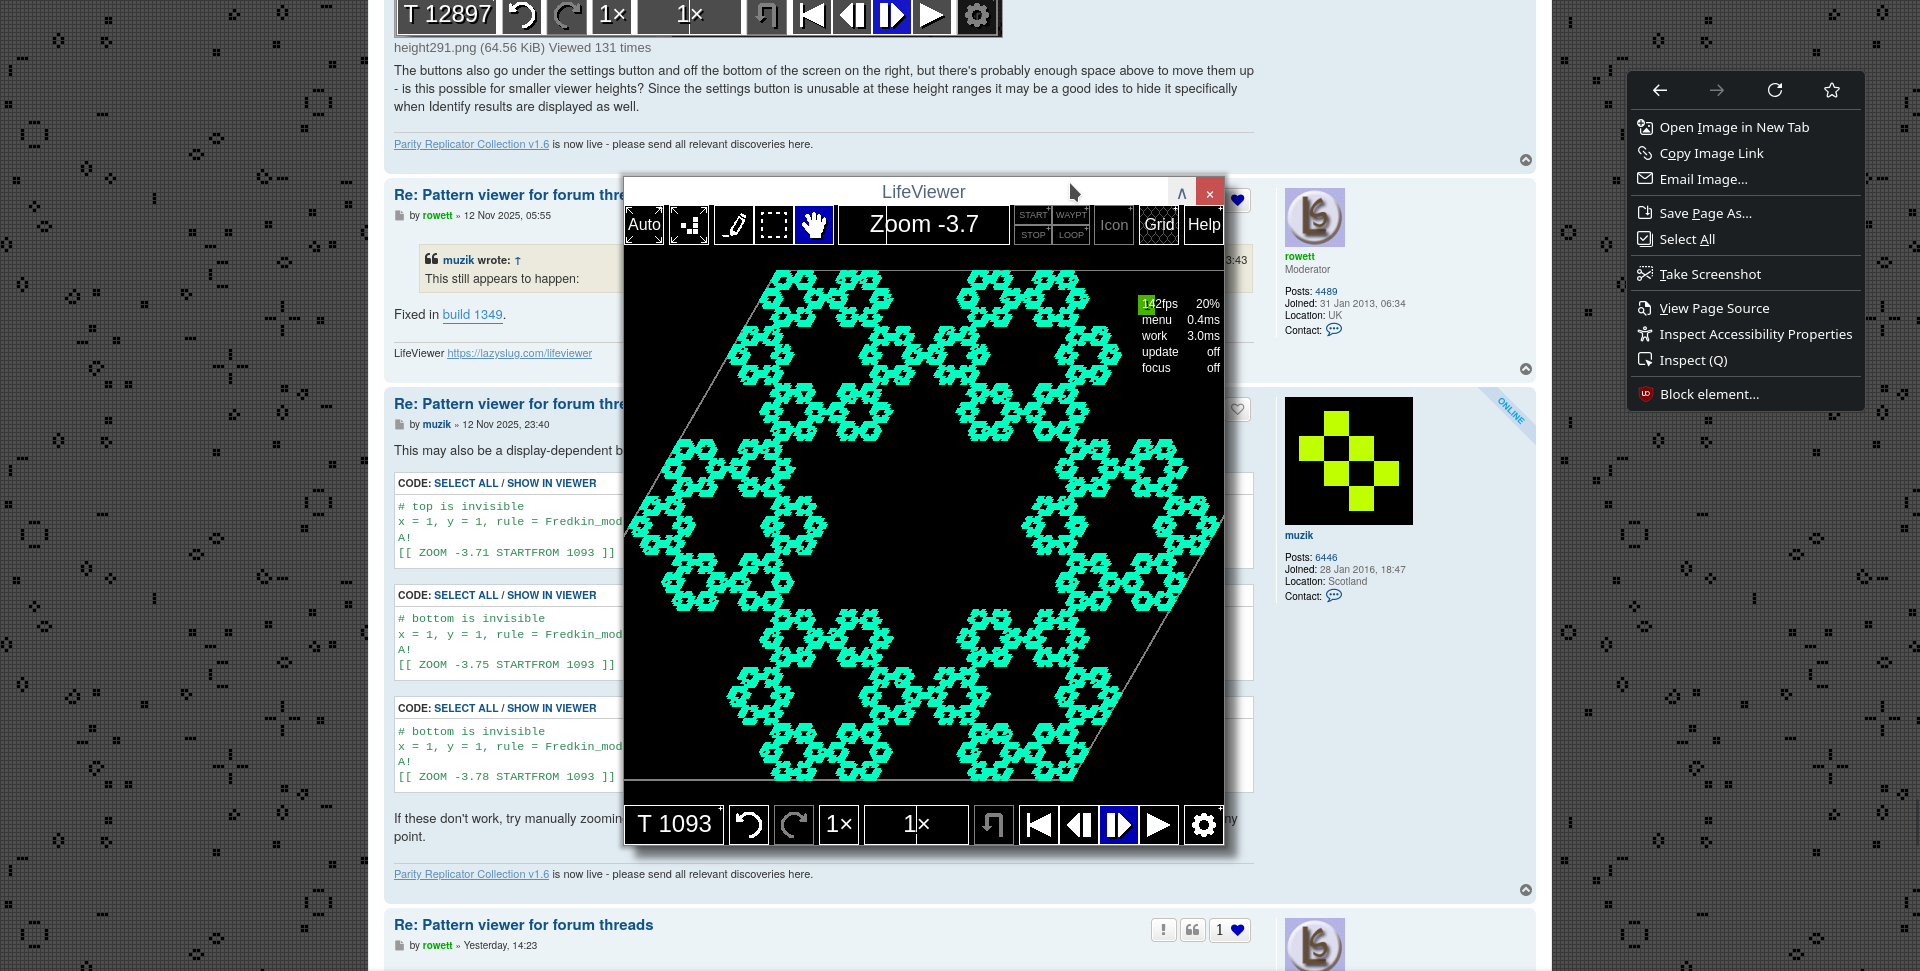Quote the last rowett post

(x=1192, y=930)
